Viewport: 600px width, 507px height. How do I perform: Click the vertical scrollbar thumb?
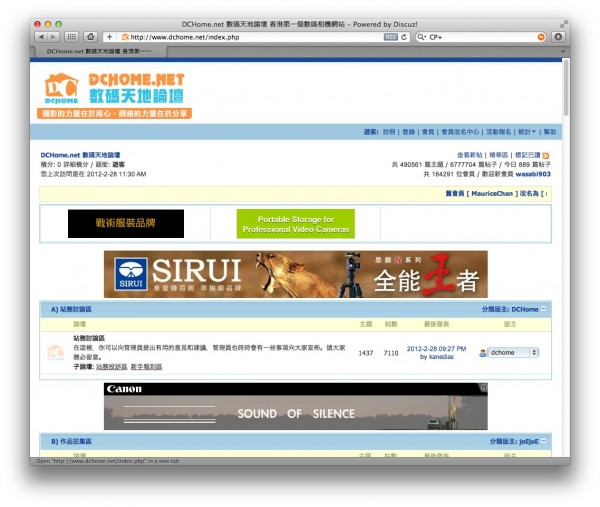[566, 88]
